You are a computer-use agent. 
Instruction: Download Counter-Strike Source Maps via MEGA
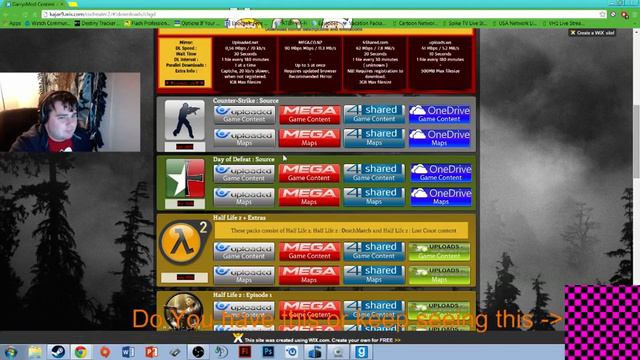pyautogui.click(x=309, y=138)
